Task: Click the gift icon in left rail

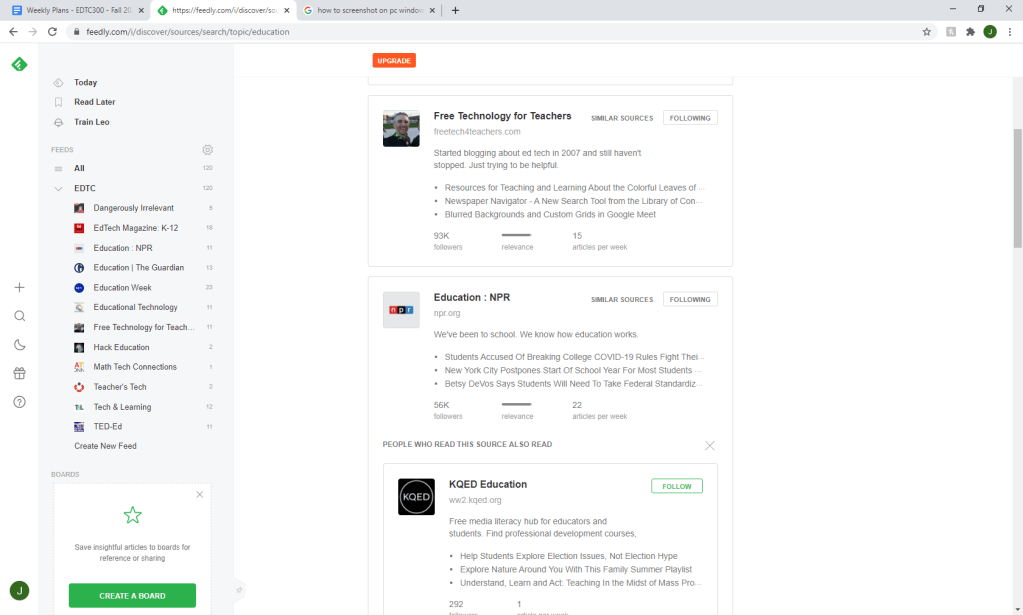Action: pyautogui.click(x=19, y=373)
